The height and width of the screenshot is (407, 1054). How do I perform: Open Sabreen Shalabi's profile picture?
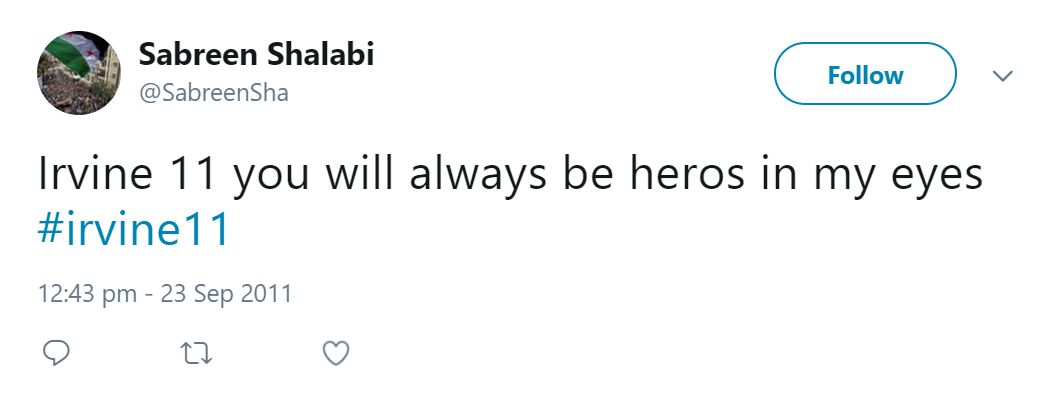(x=79, y=72)
